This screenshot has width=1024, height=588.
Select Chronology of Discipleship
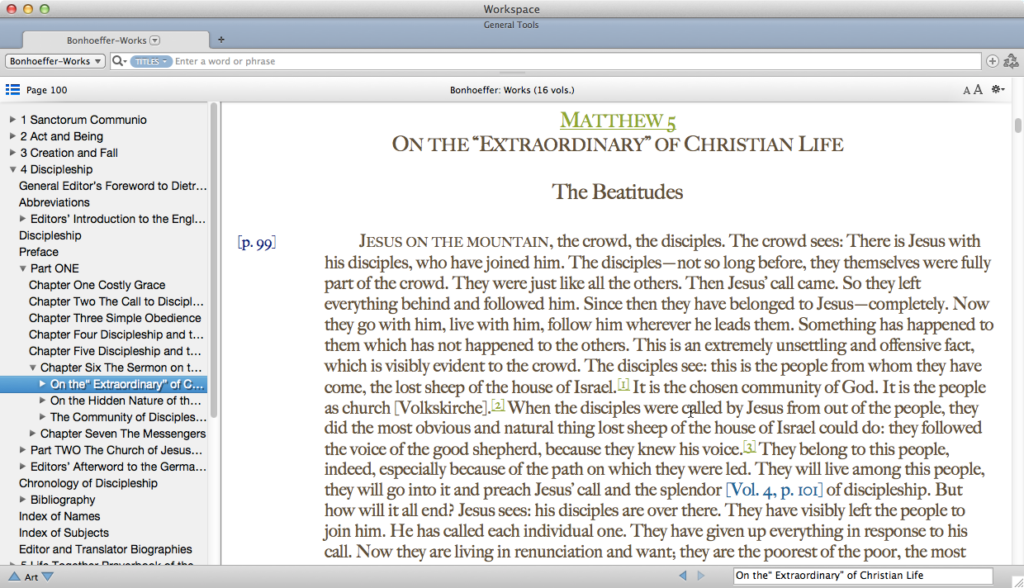[x=88, y=483]
